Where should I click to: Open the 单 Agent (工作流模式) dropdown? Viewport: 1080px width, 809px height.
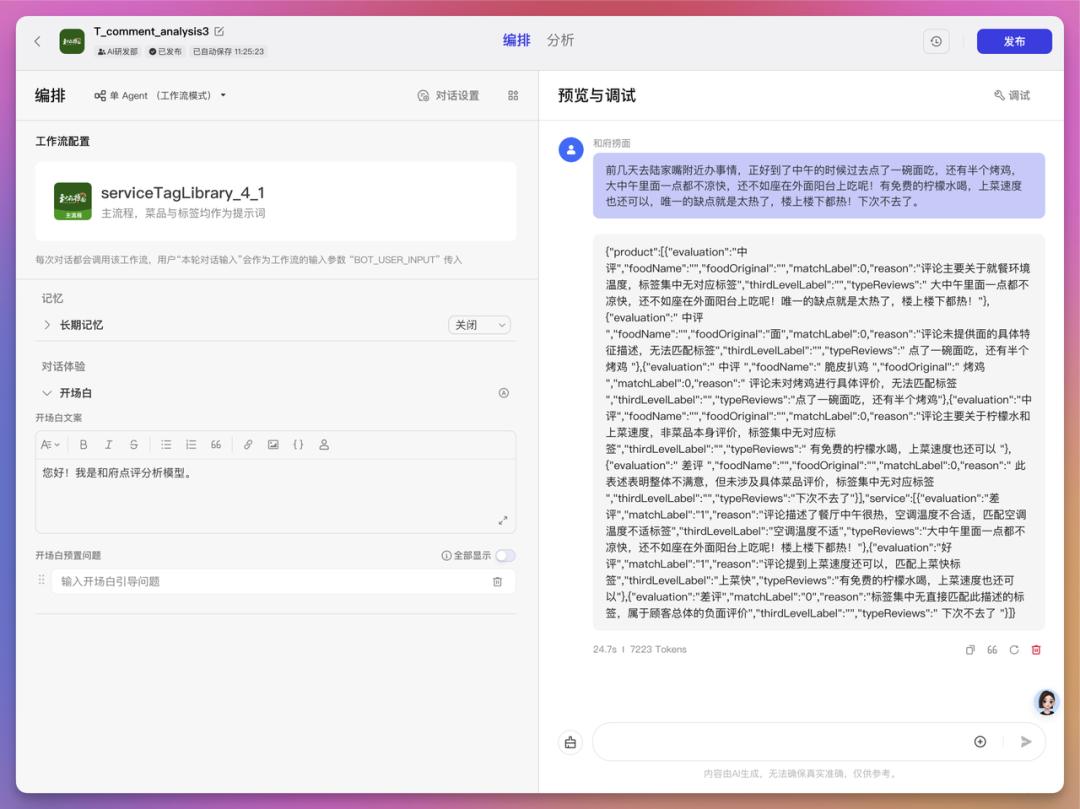(x=160, y=96)
